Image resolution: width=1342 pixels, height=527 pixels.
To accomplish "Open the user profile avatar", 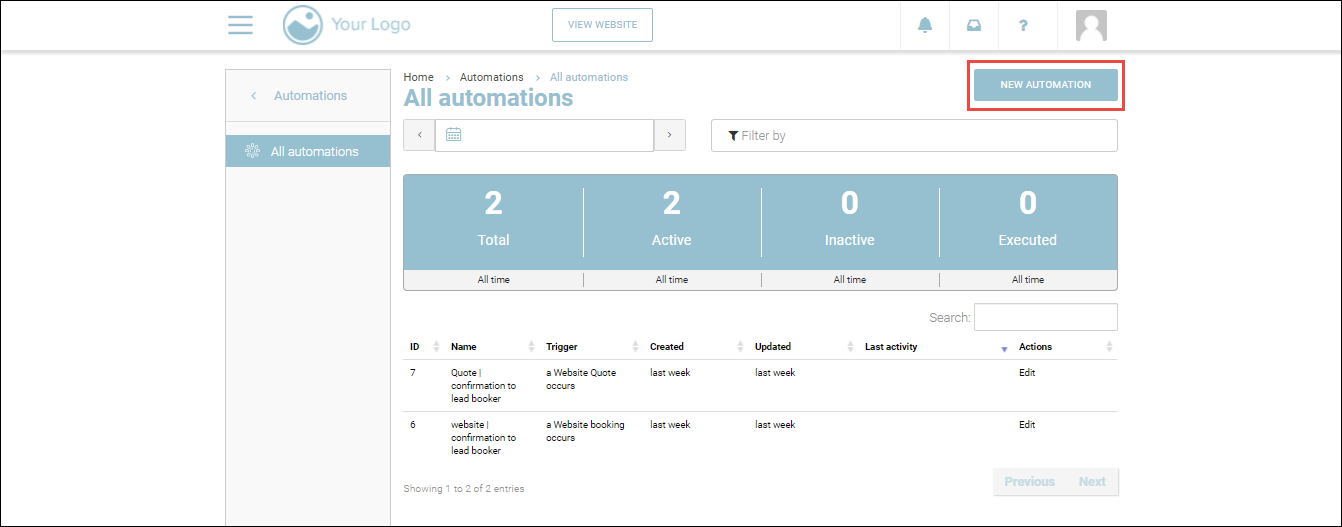I will click(x=1091, y=25).
